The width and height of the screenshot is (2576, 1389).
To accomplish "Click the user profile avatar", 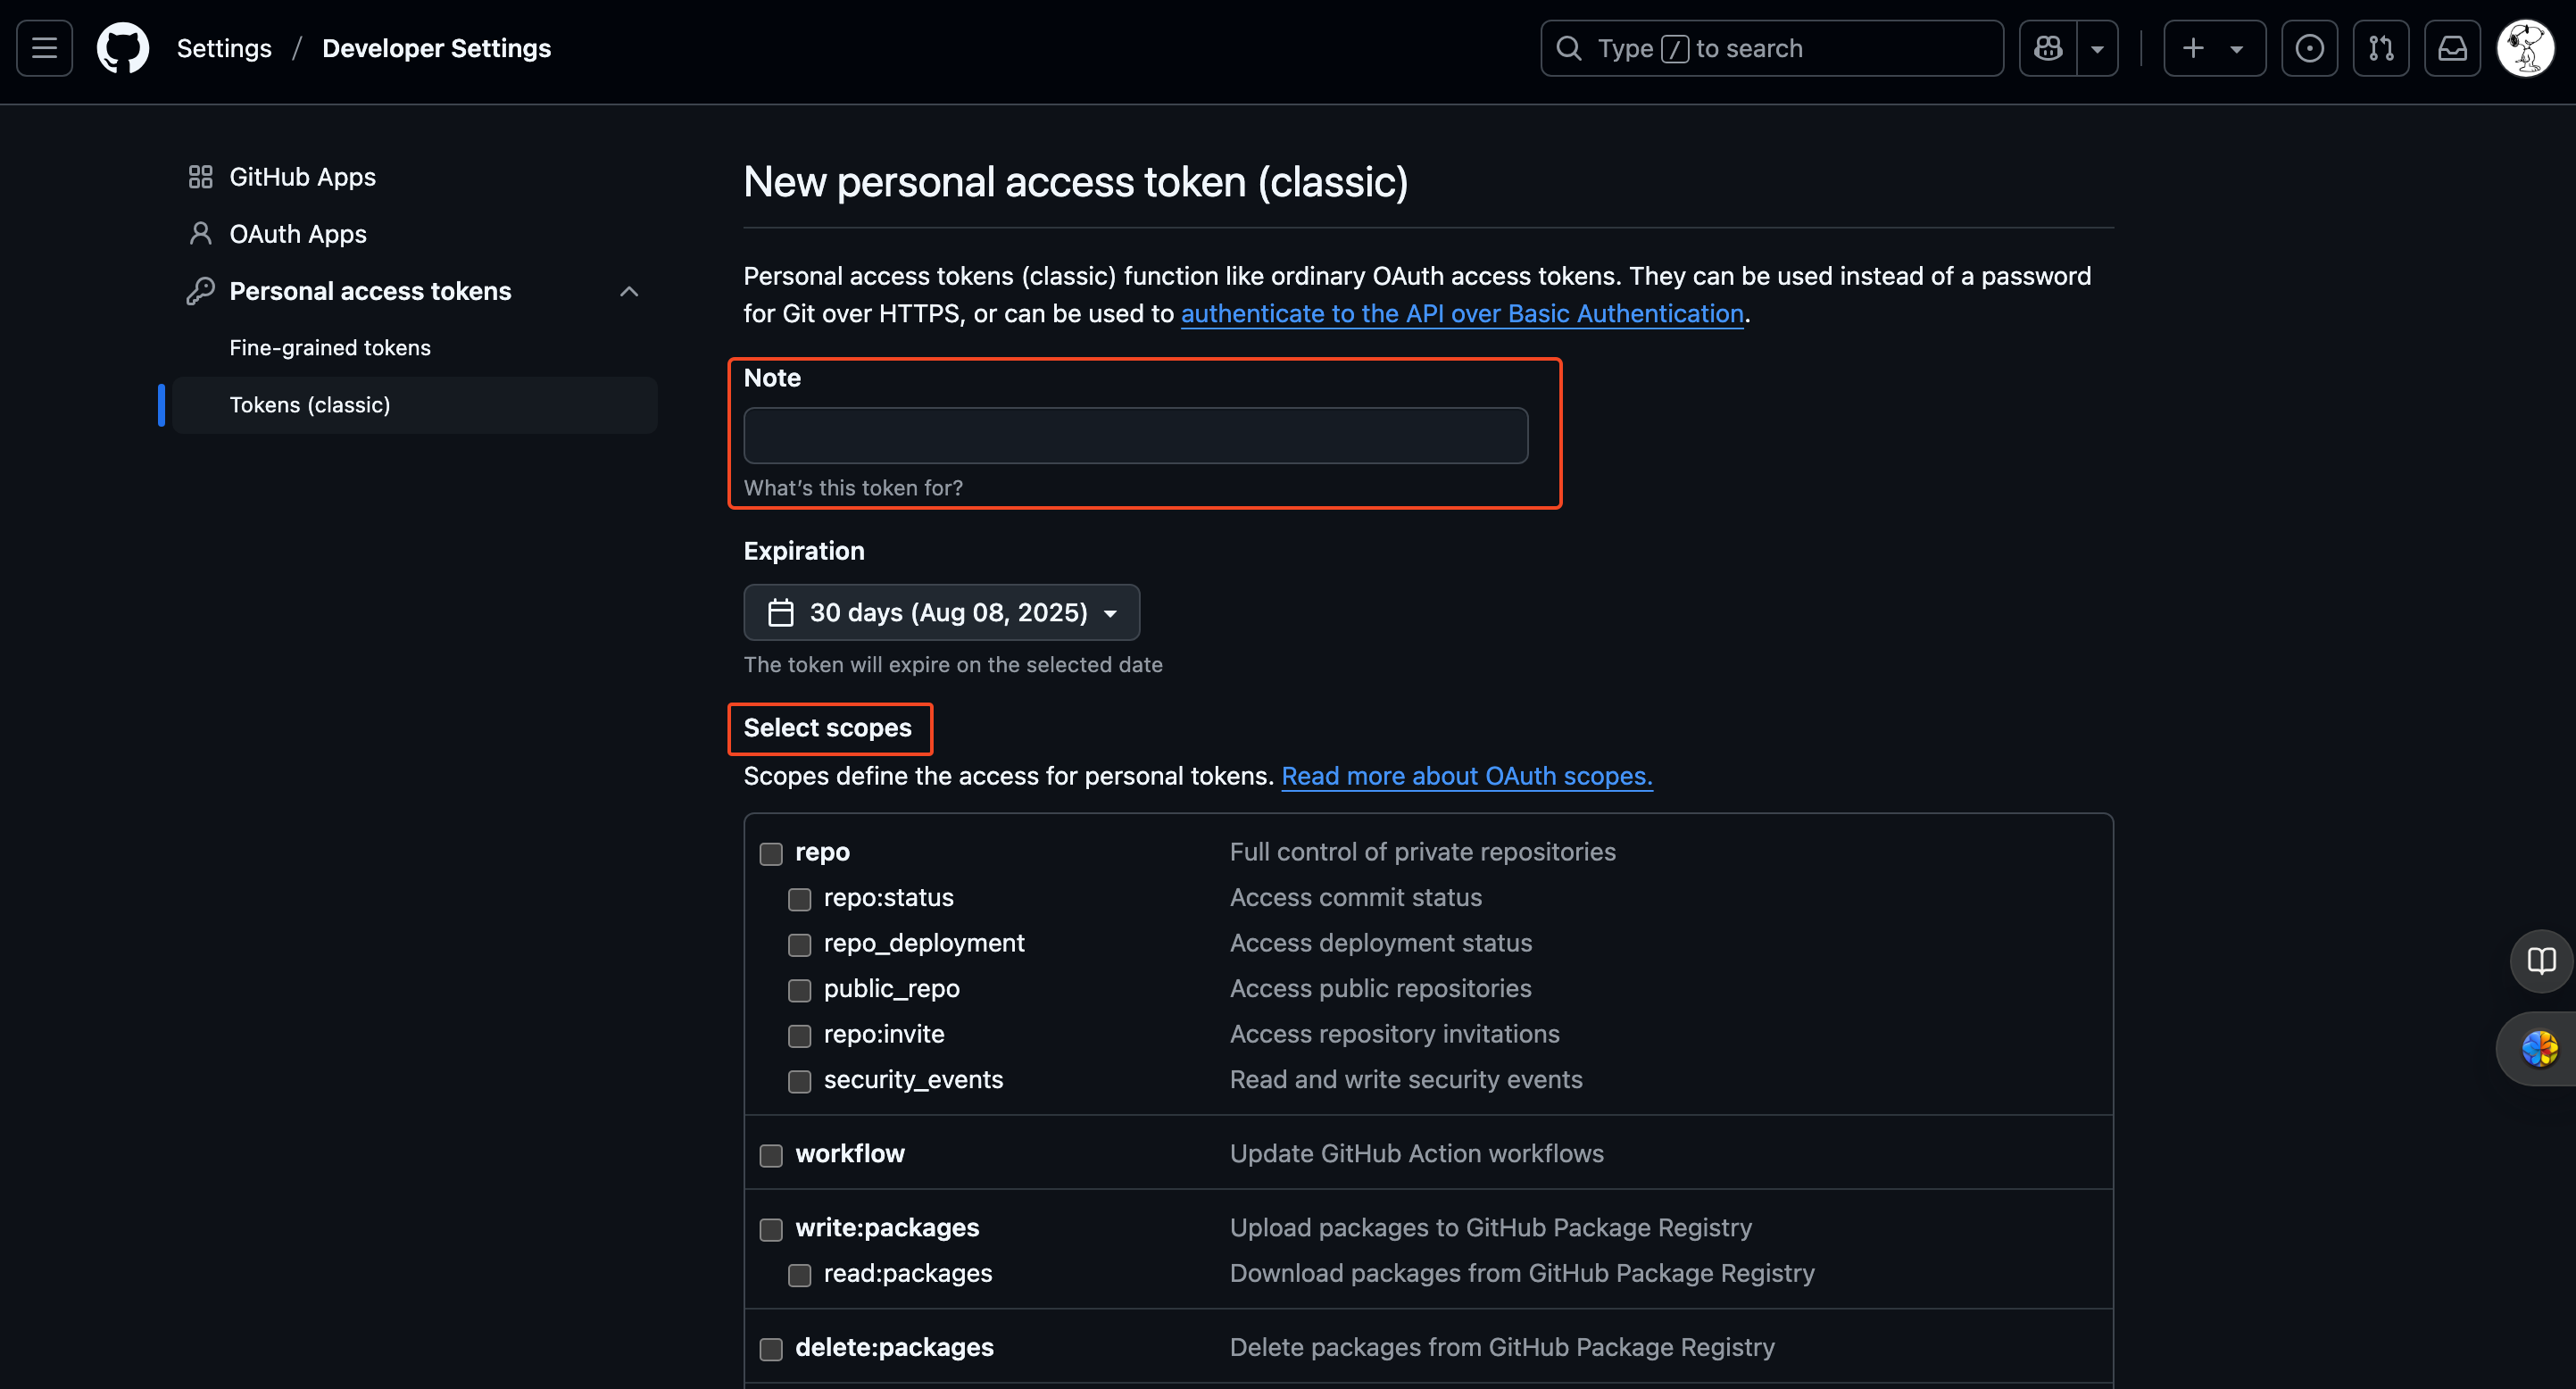I will click(2525, 48).
